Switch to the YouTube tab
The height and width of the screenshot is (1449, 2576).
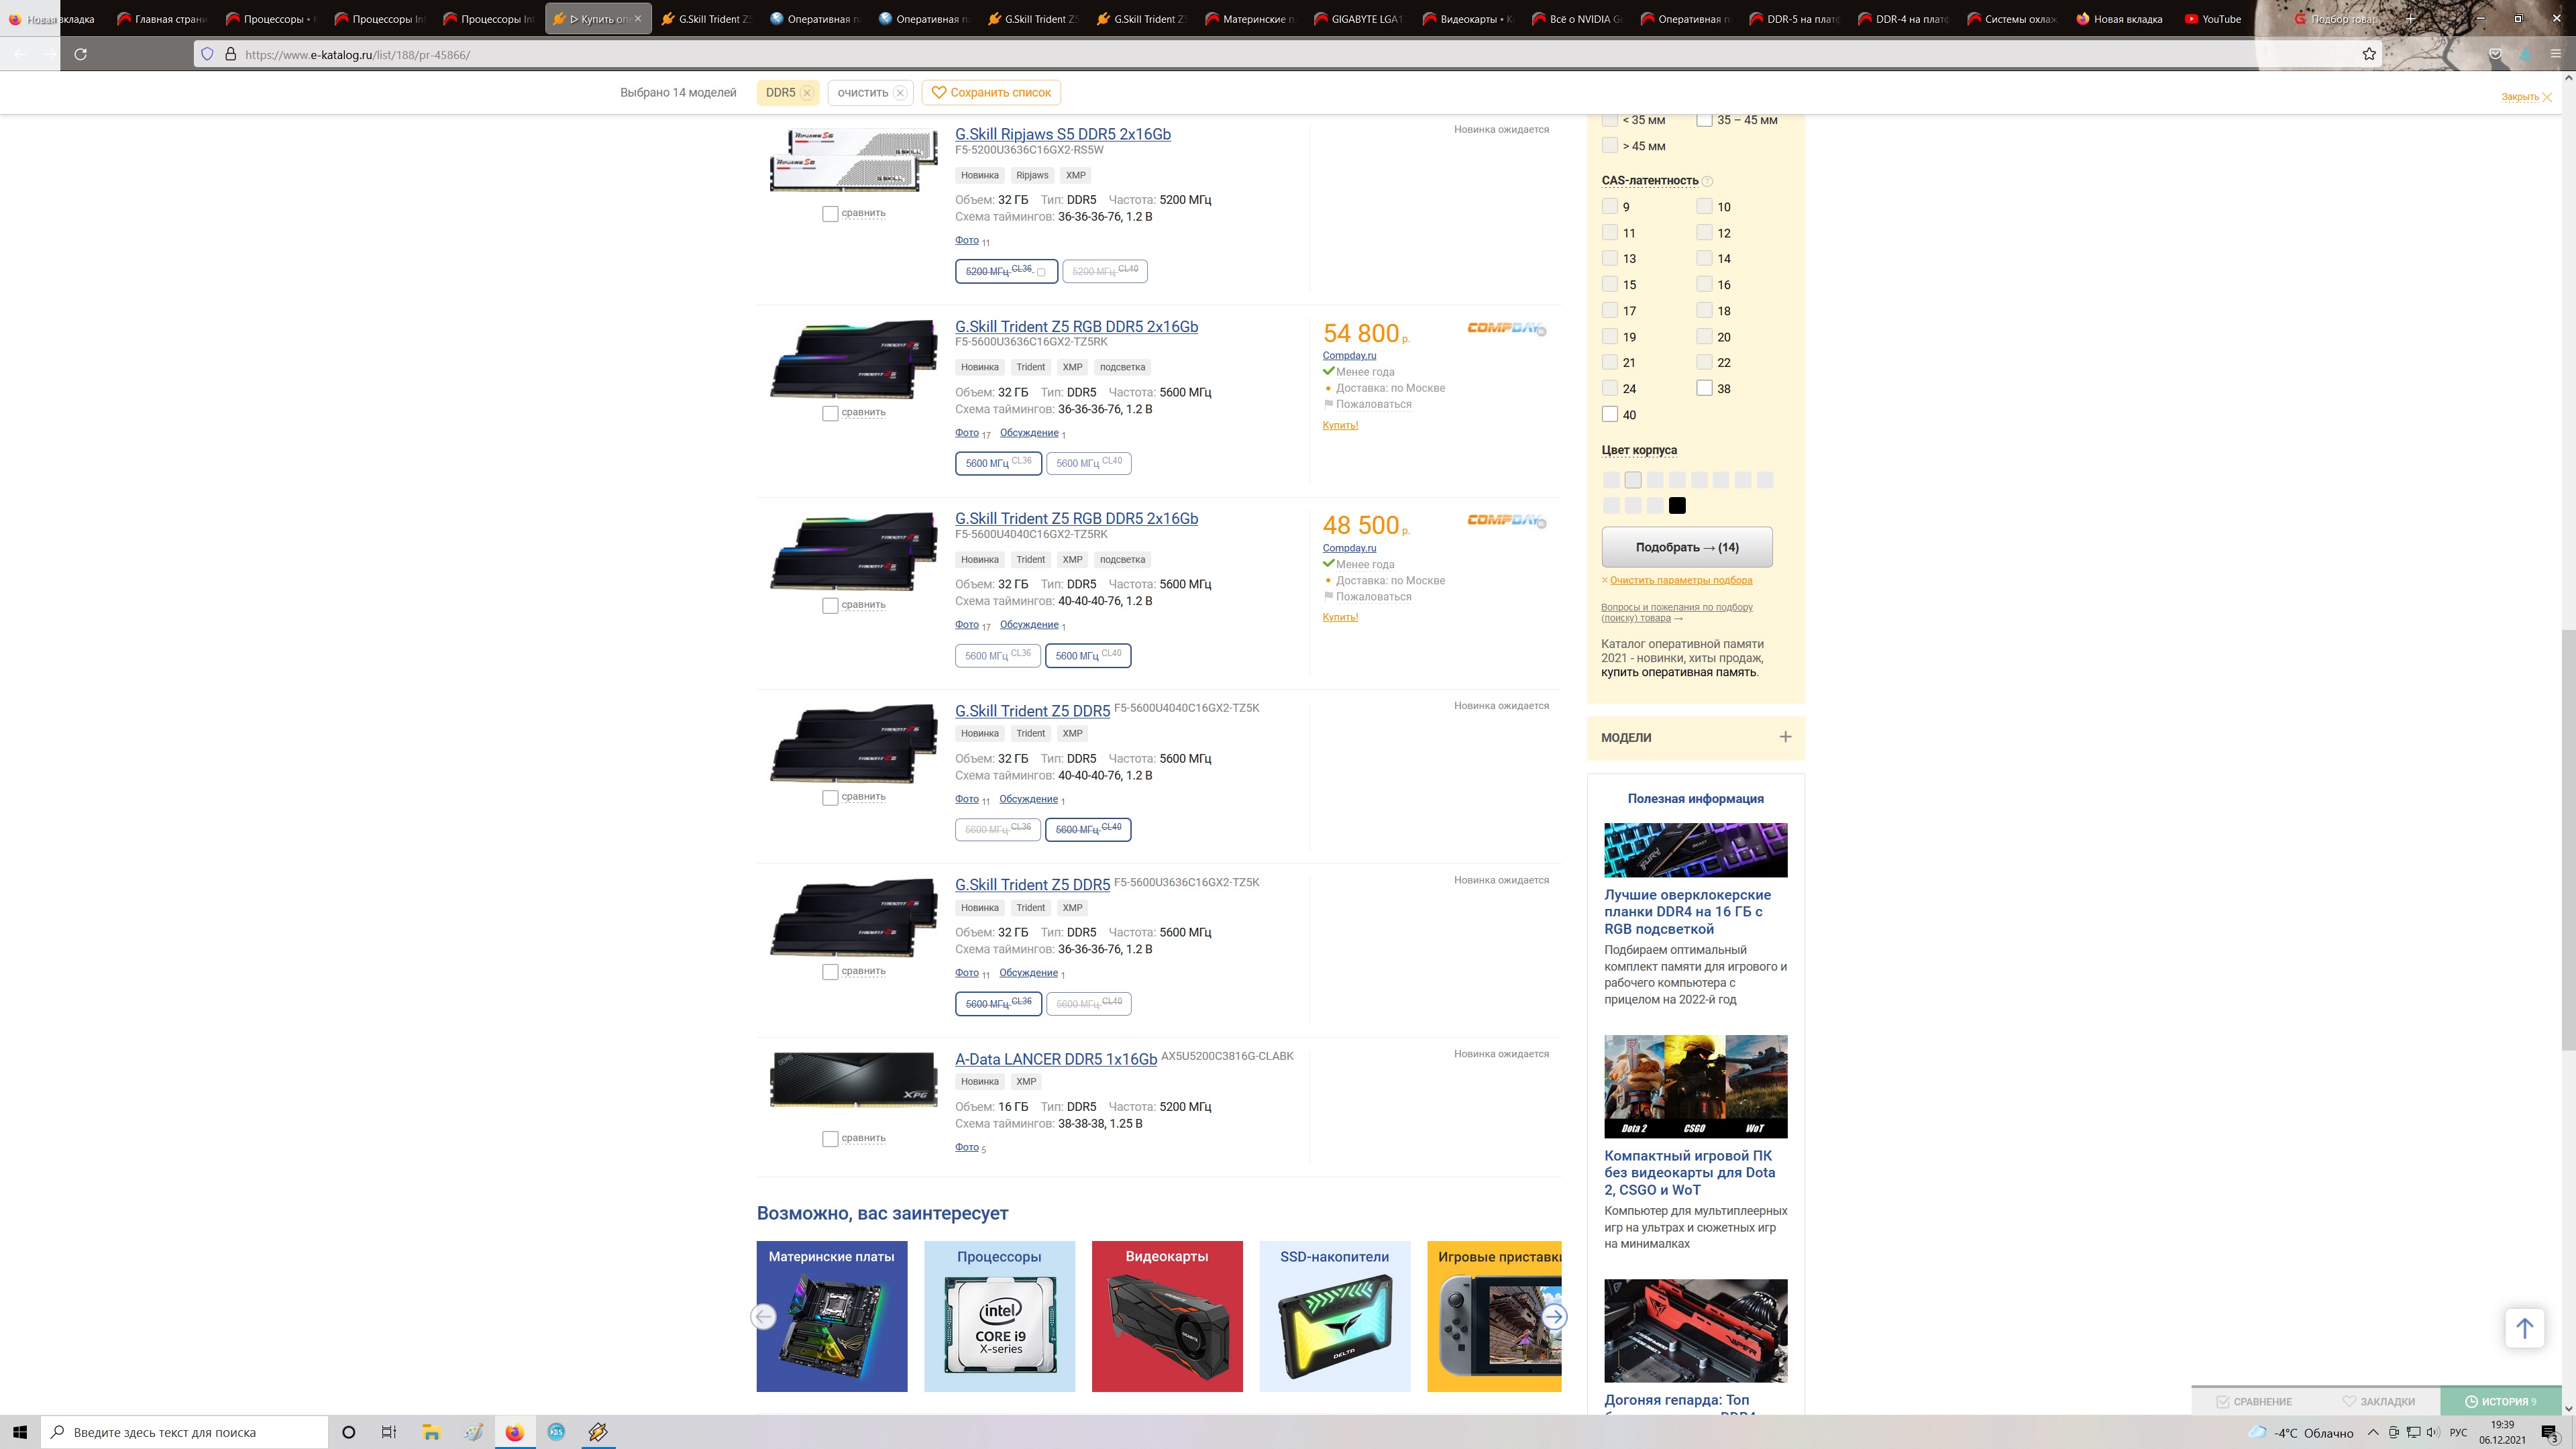[x=2211, y=19]
